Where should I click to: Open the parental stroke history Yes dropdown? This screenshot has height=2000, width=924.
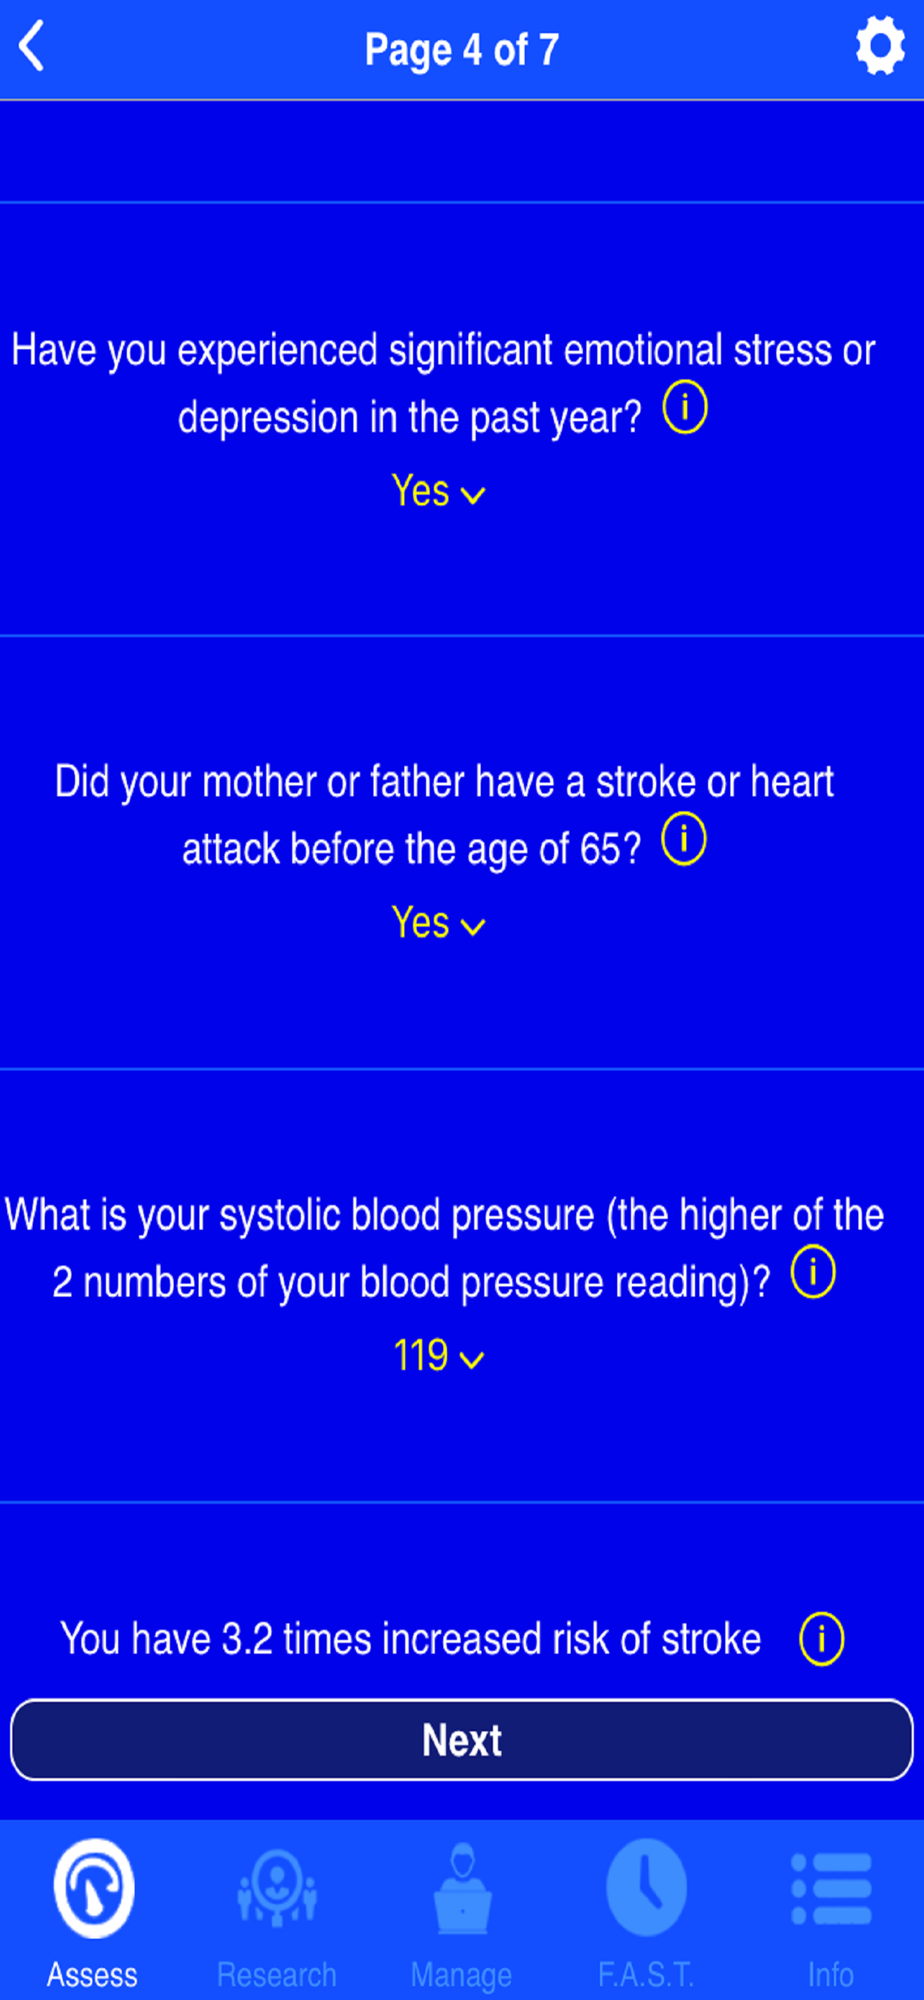(x=438, y=923)
